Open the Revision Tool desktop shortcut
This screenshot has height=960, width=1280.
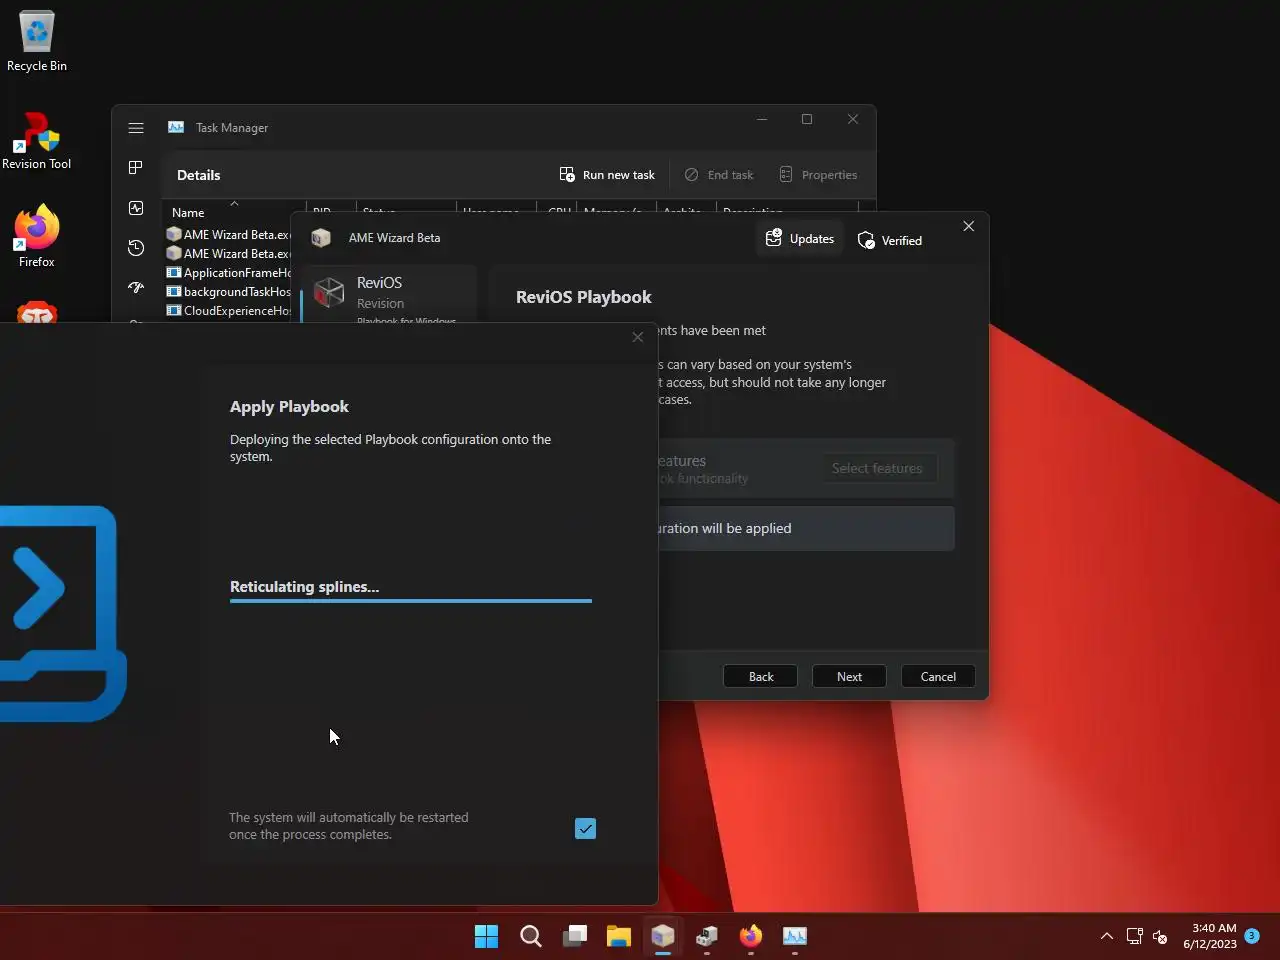click(37, 140)
